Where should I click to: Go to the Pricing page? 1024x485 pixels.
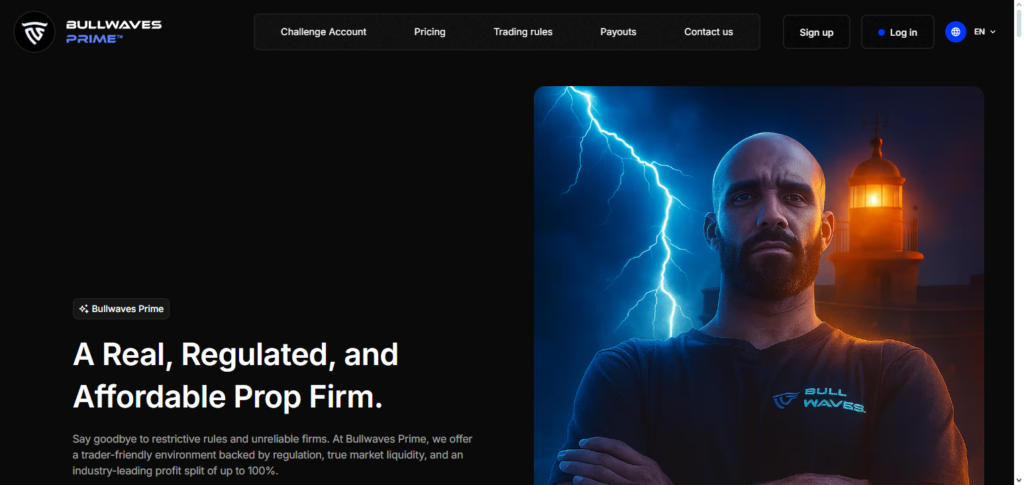click(x=430, y=32)
